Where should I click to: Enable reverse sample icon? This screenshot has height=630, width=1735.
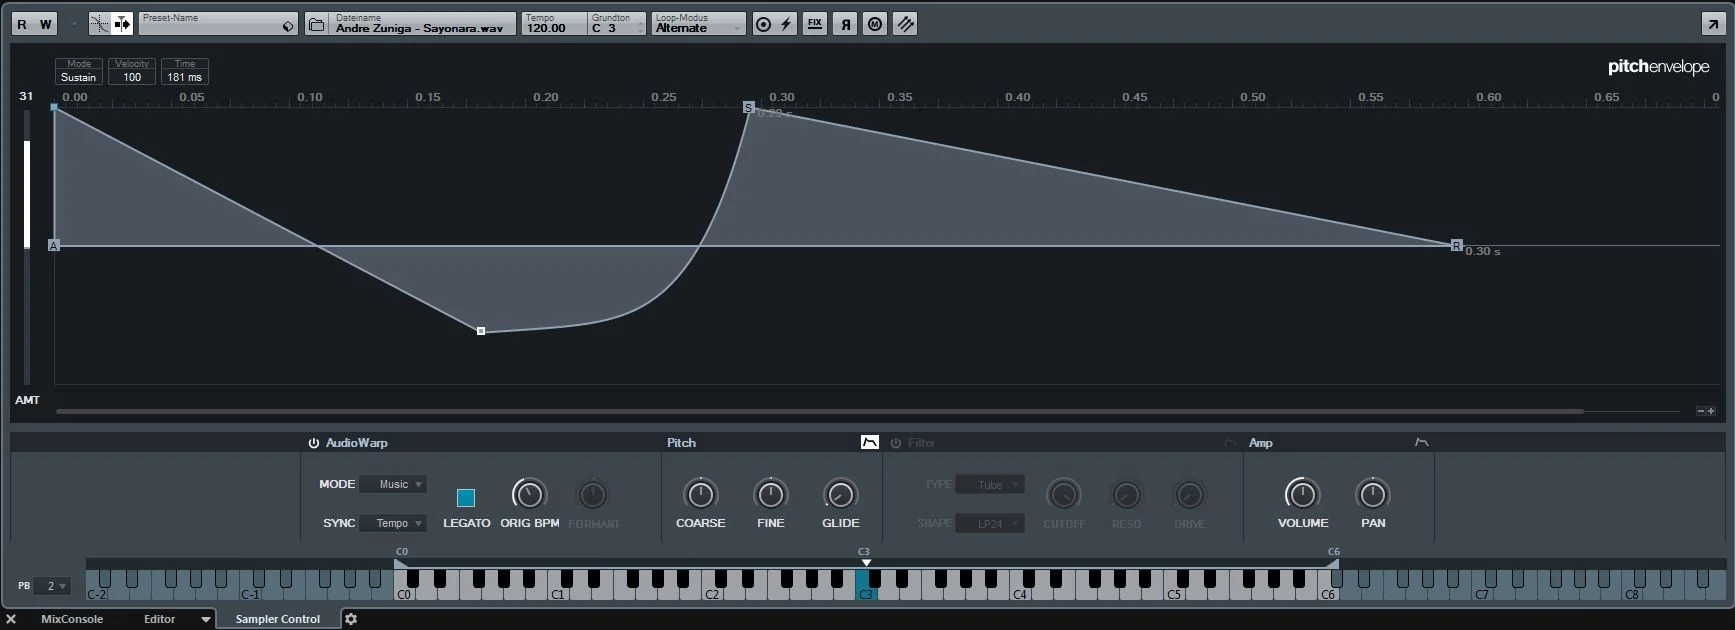click(846, 24)
